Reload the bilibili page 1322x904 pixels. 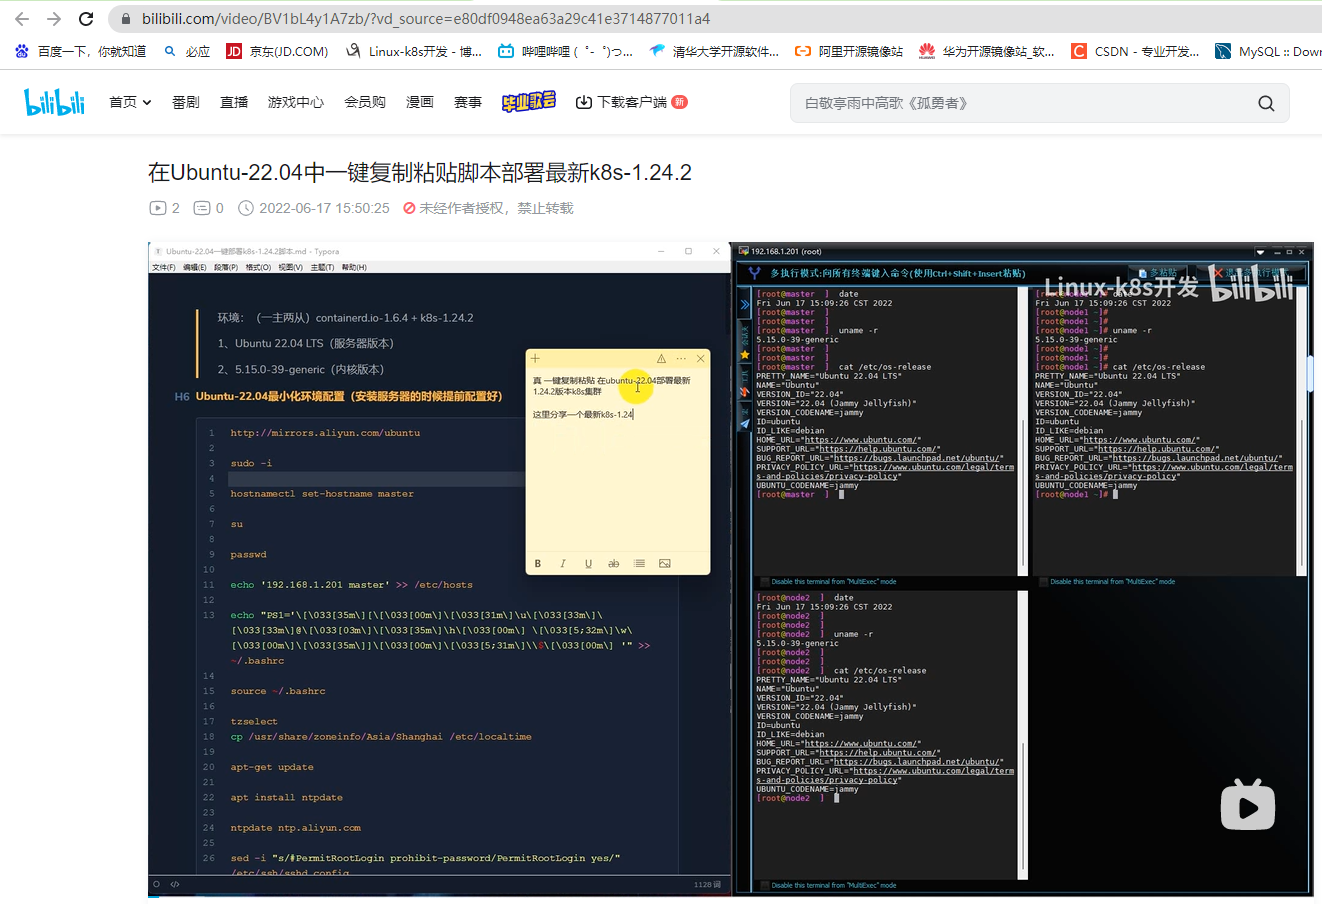86,19
